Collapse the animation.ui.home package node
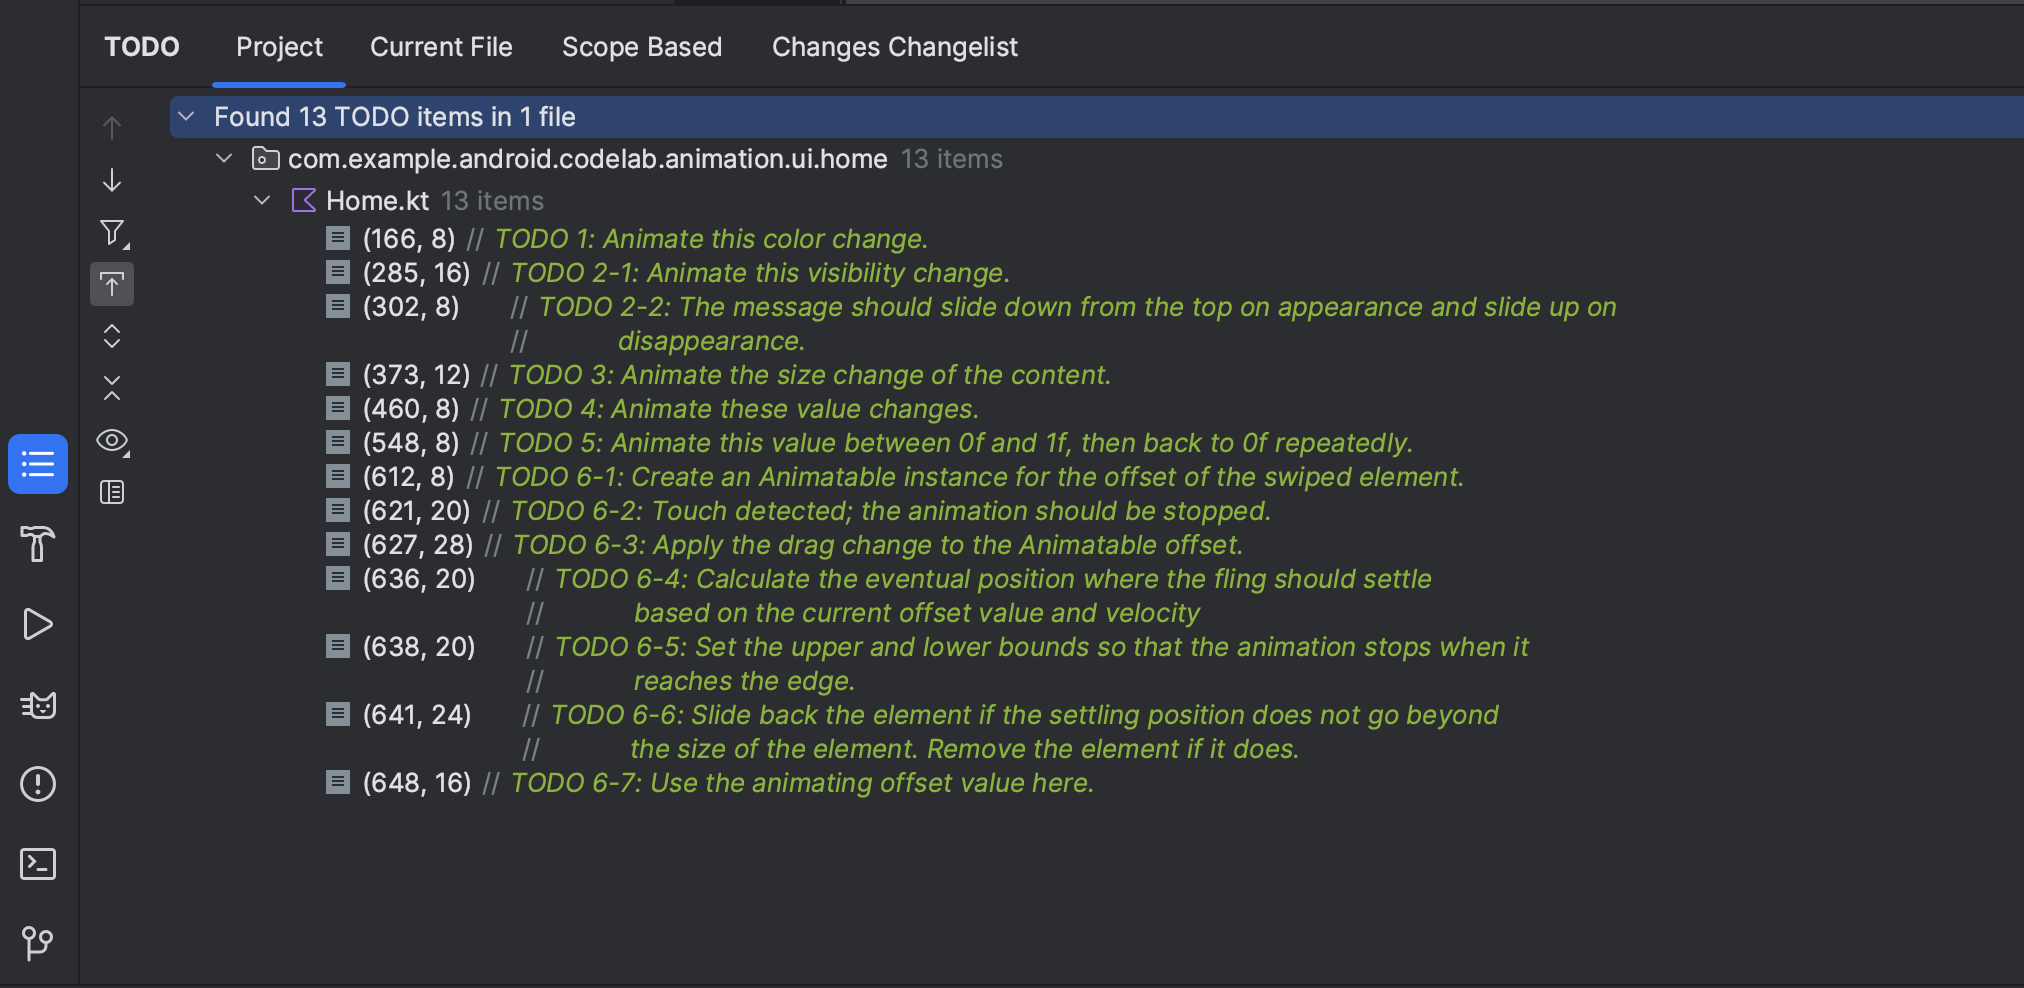The image size is (2024, 988). tap(224, 157)
